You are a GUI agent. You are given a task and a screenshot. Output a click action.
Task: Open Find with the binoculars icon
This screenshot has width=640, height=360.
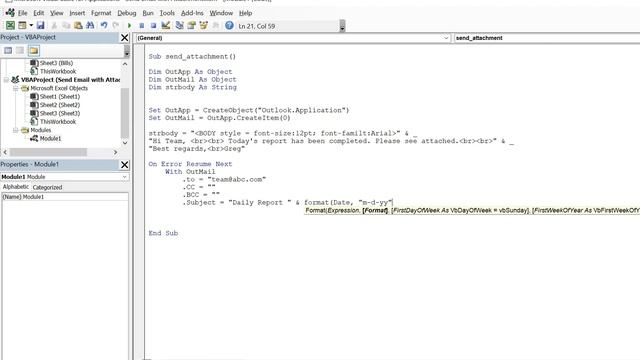90,25
